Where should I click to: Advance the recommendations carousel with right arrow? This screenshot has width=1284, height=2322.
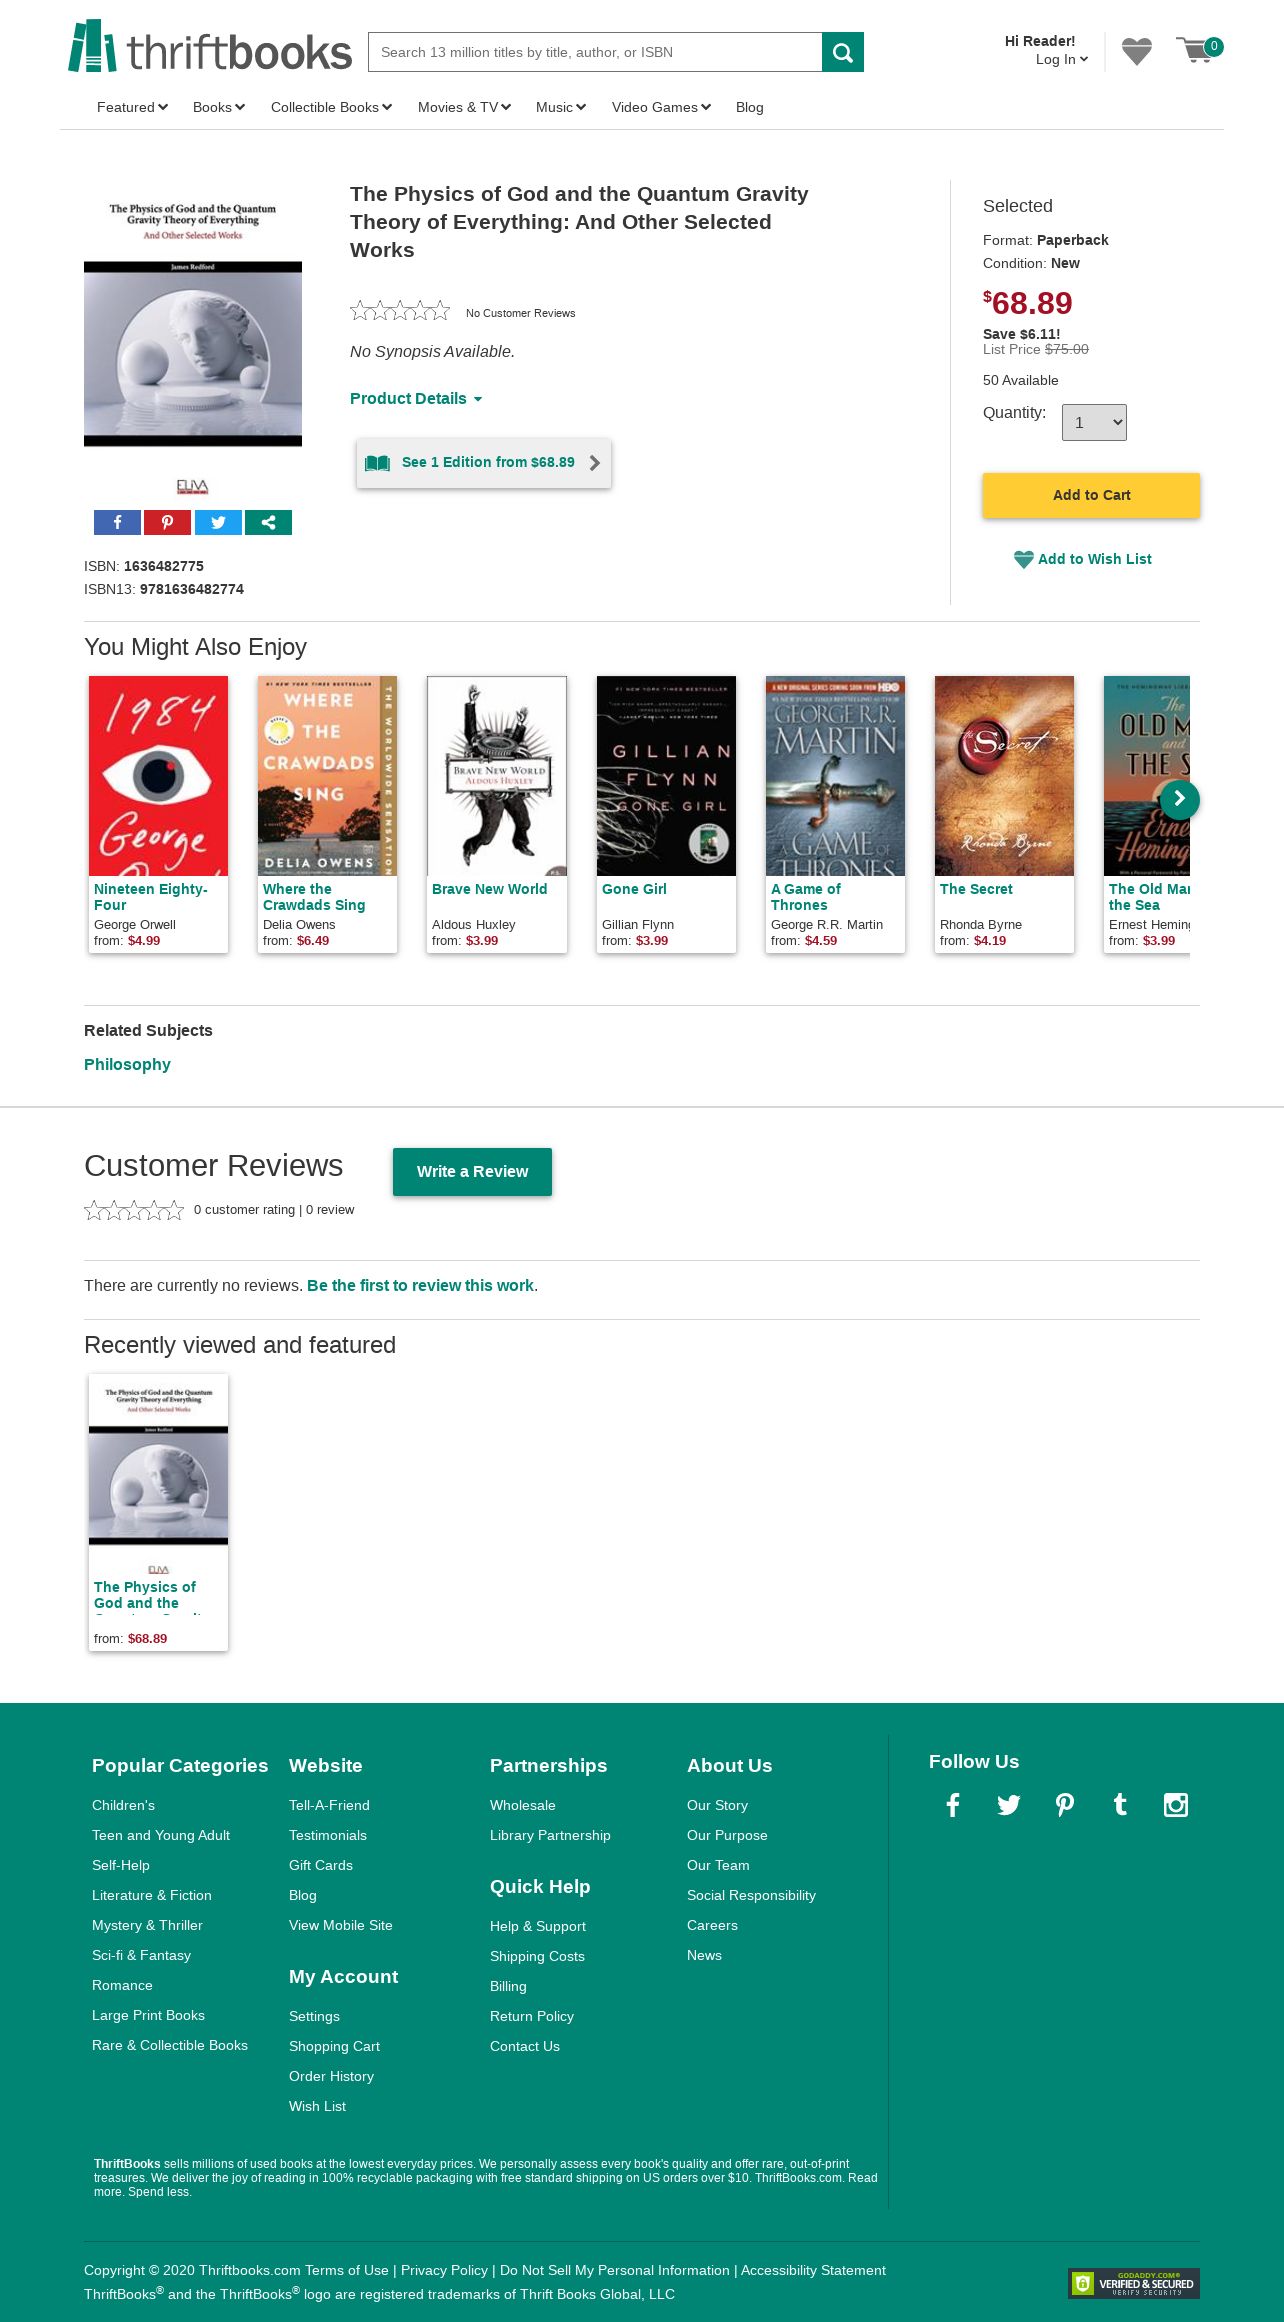pyautogui.click(x=1179, y=799)
